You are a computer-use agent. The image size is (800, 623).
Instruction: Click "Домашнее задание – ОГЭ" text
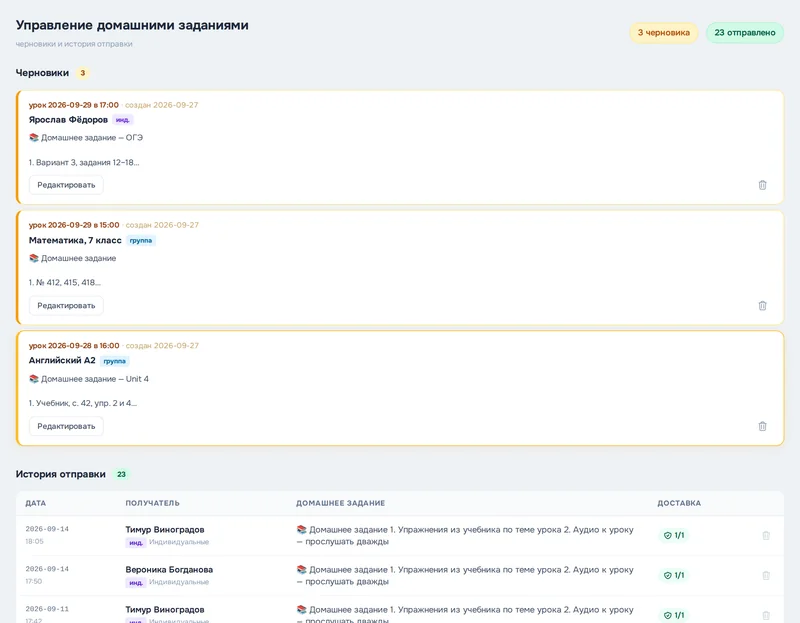tap(92, 138)
